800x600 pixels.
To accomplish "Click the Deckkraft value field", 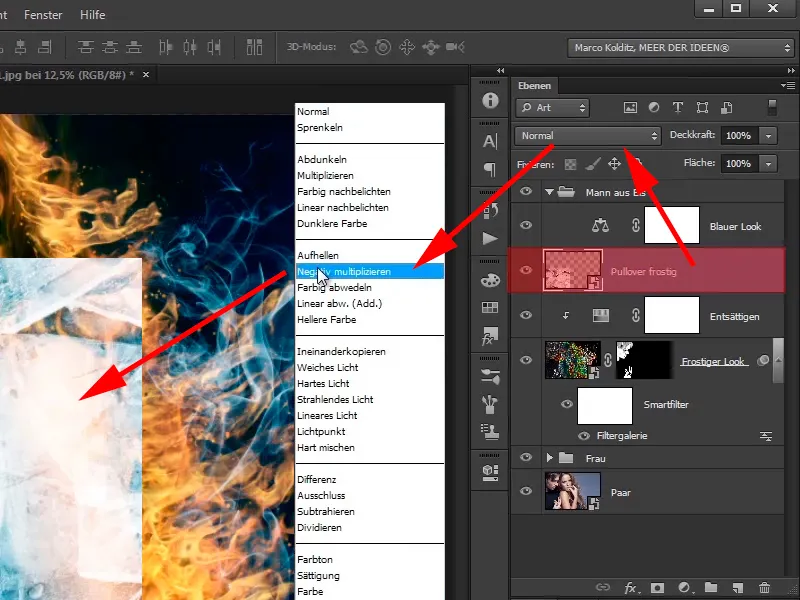I will pyautogui.click(x=739, y=136).
